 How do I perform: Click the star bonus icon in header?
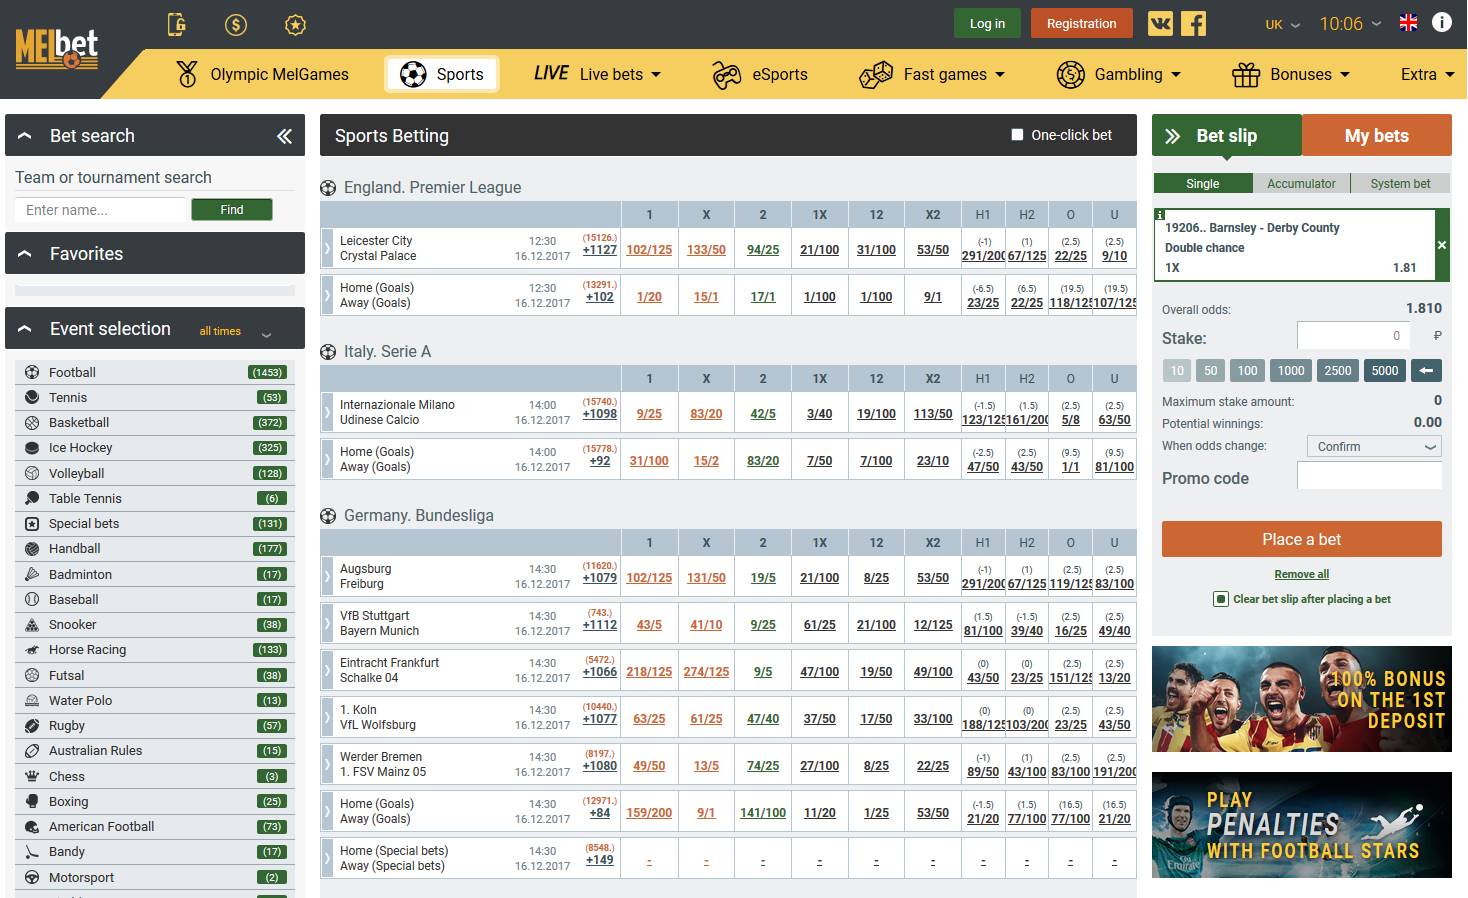295,24
